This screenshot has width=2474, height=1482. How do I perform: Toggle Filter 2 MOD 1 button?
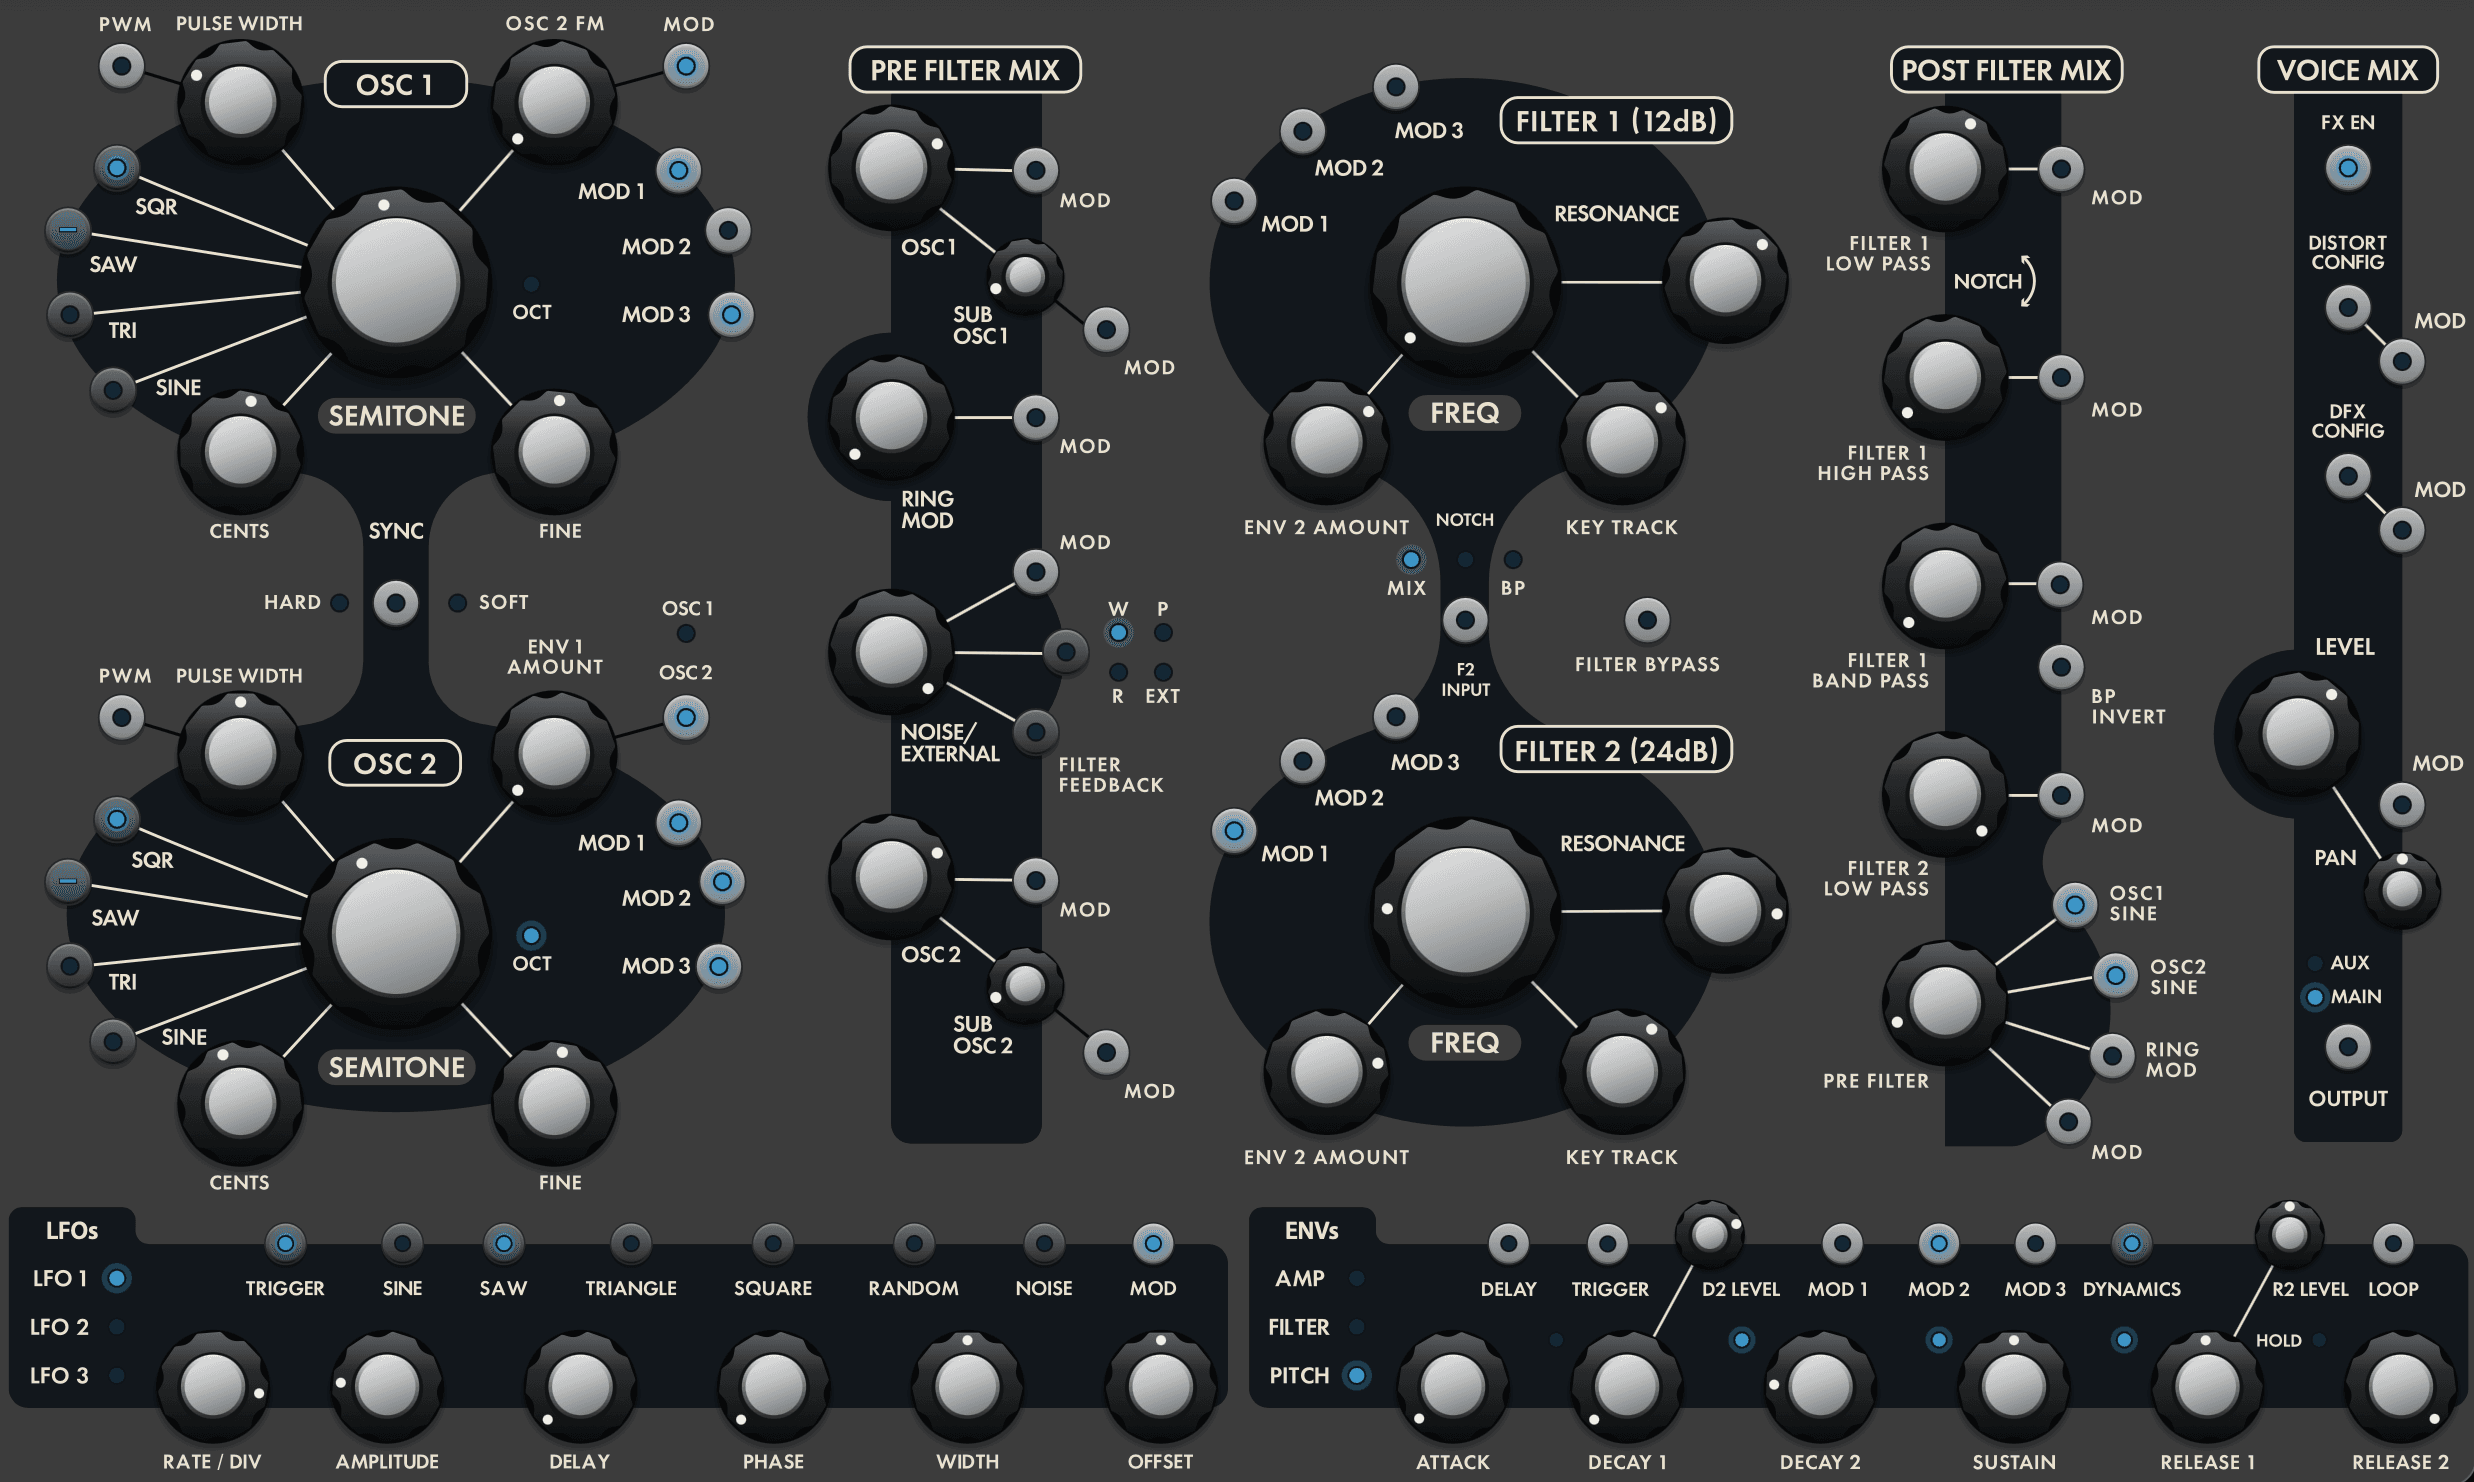1234,831
